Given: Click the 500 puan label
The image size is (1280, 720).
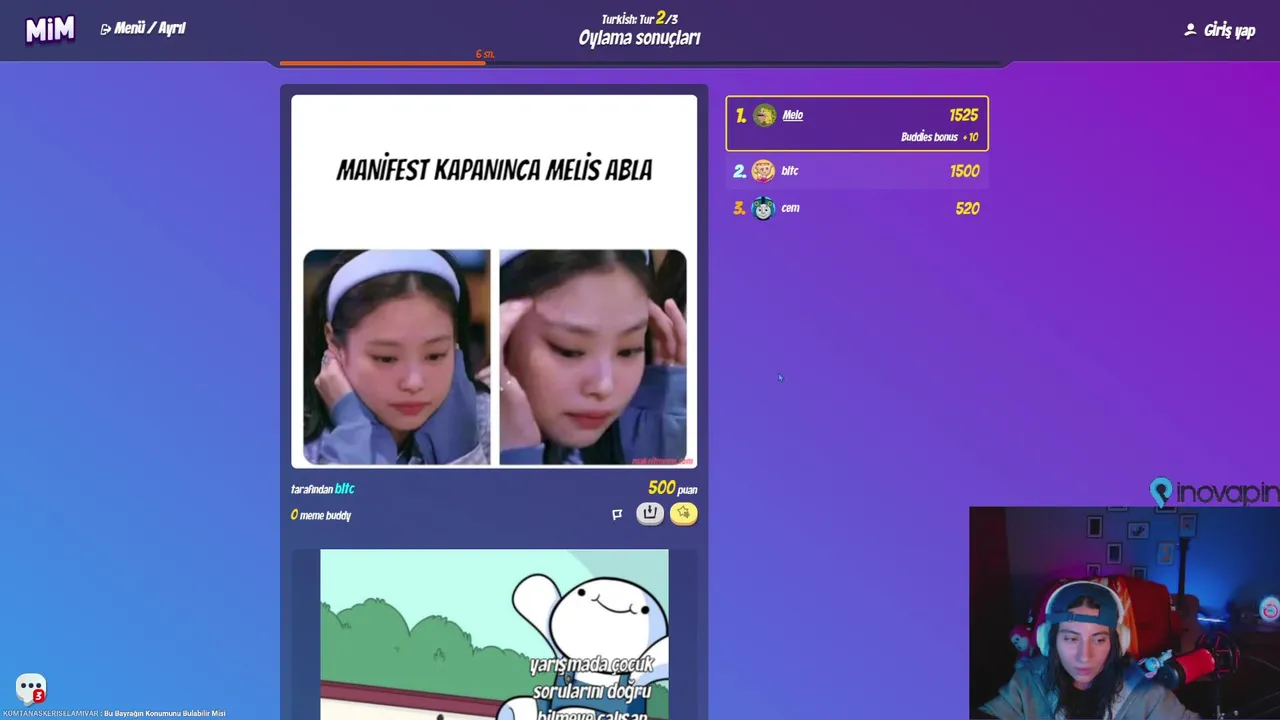Looking at the screenshot, I should (x=672, y=488).
